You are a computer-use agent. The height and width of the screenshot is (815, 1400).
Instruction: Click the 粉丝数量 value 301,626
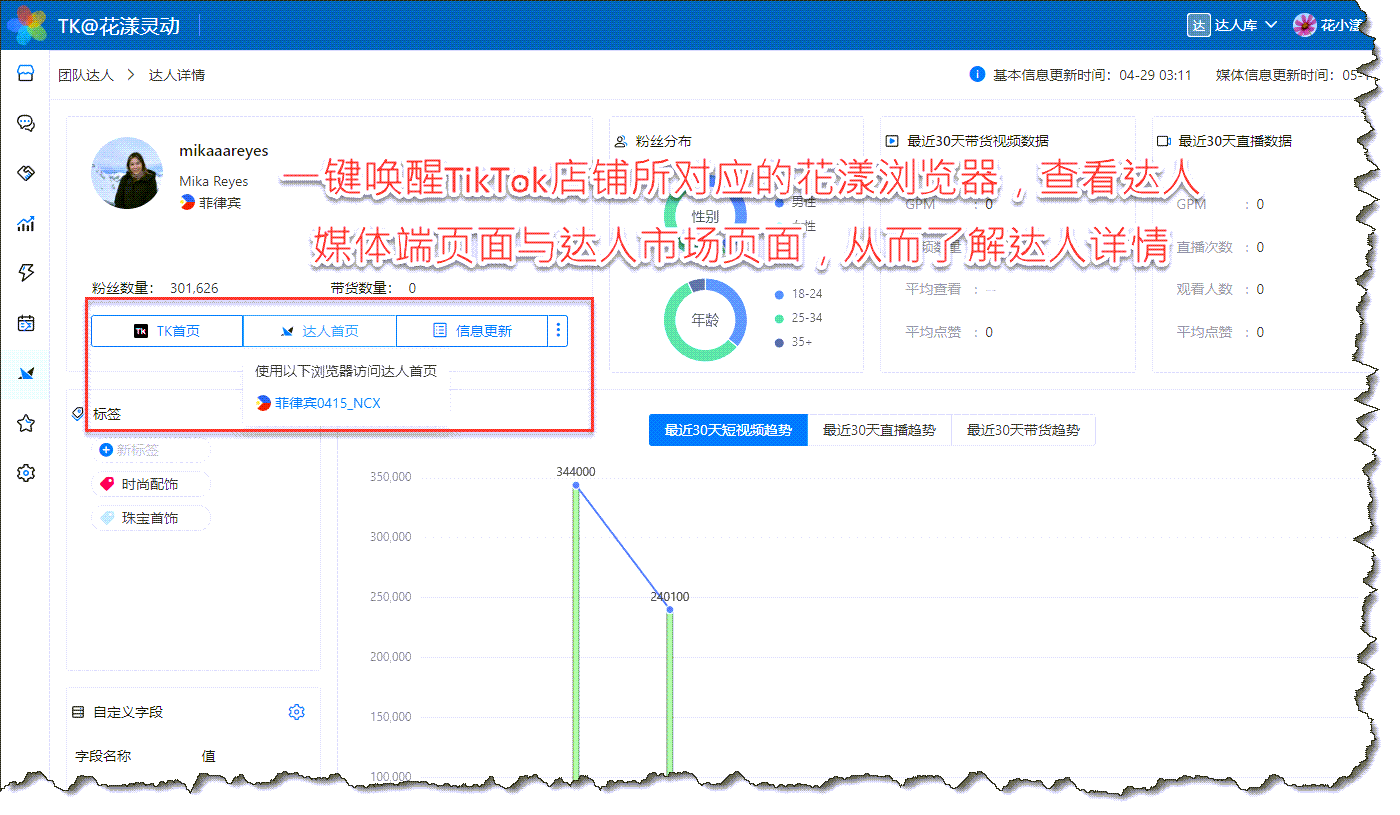tap(194, 288)
